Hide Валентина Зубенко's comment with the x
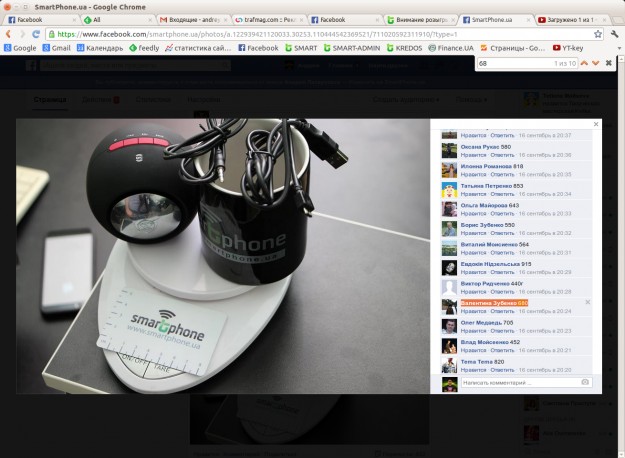The image size is (625, 458). pyautogui.click(x=587, y=302)
